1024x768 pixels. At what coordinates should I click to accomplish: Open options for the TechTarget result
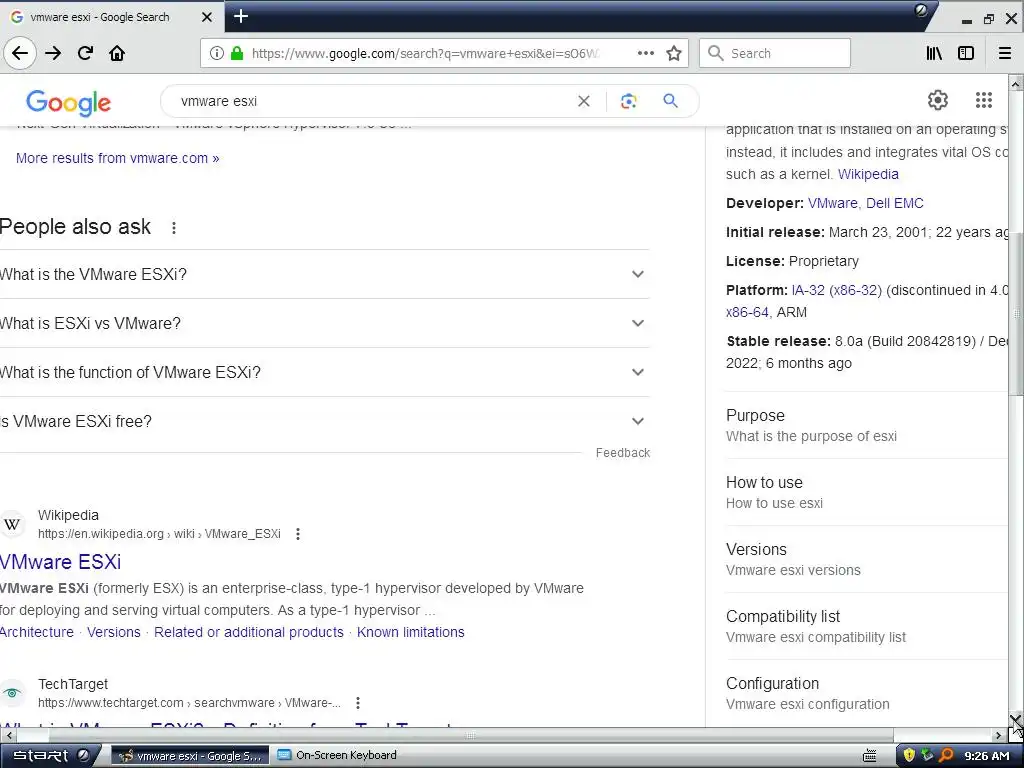pyautogui.click(x=358, y=703)
